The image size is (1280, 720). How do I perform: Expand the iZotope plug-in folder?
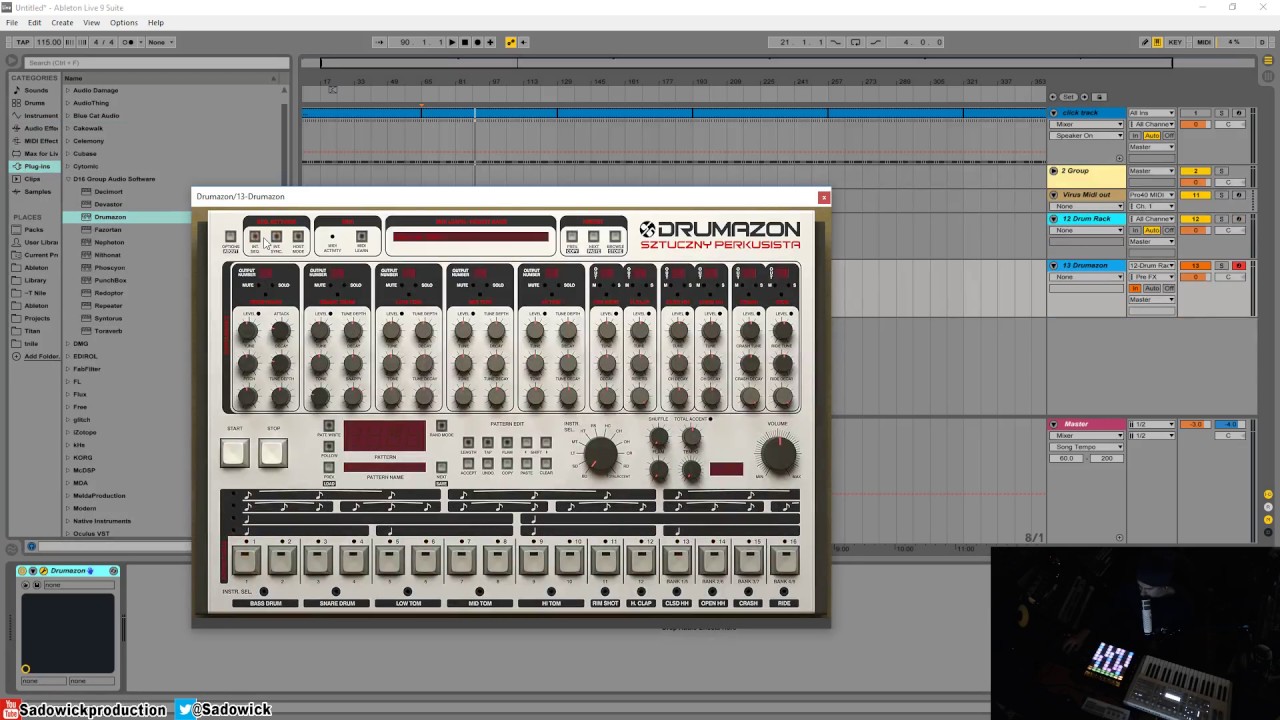pyautogui.click(x=68, y=432)
